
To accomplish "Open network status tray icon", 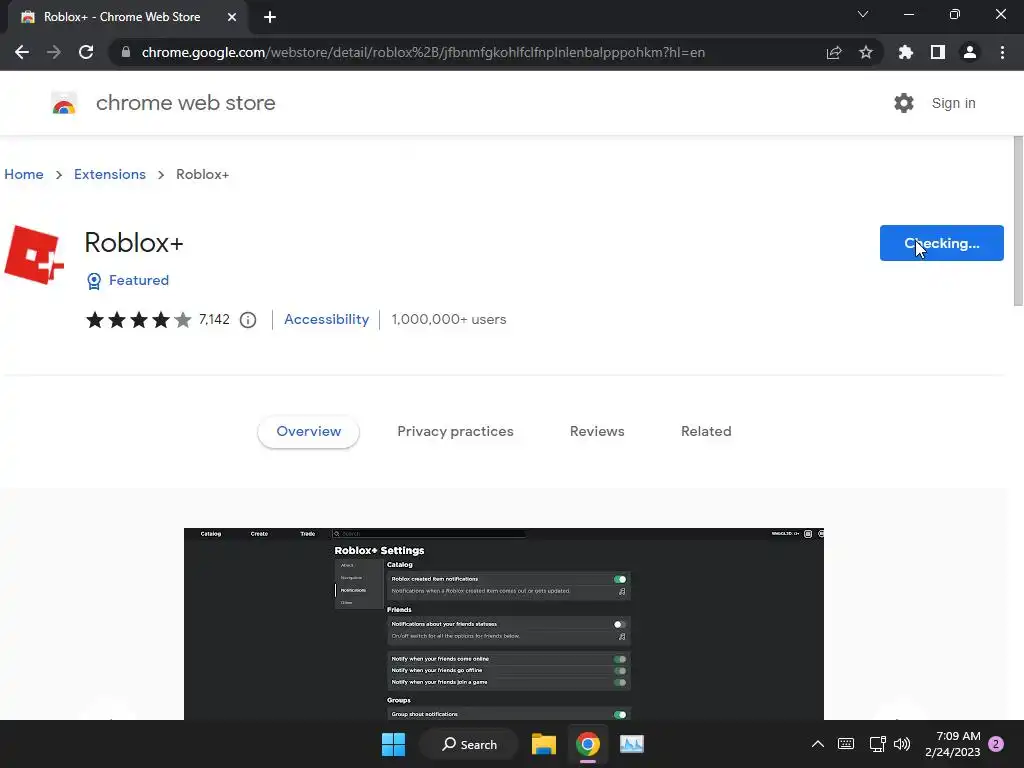I will pos(877,744).
